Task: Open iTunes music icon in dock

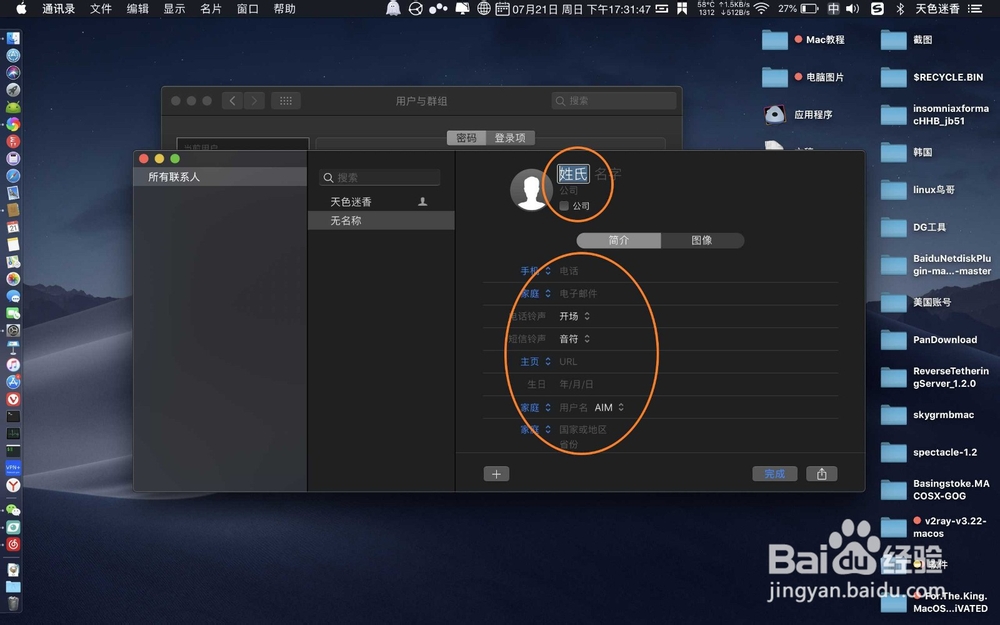Action: 13,365
